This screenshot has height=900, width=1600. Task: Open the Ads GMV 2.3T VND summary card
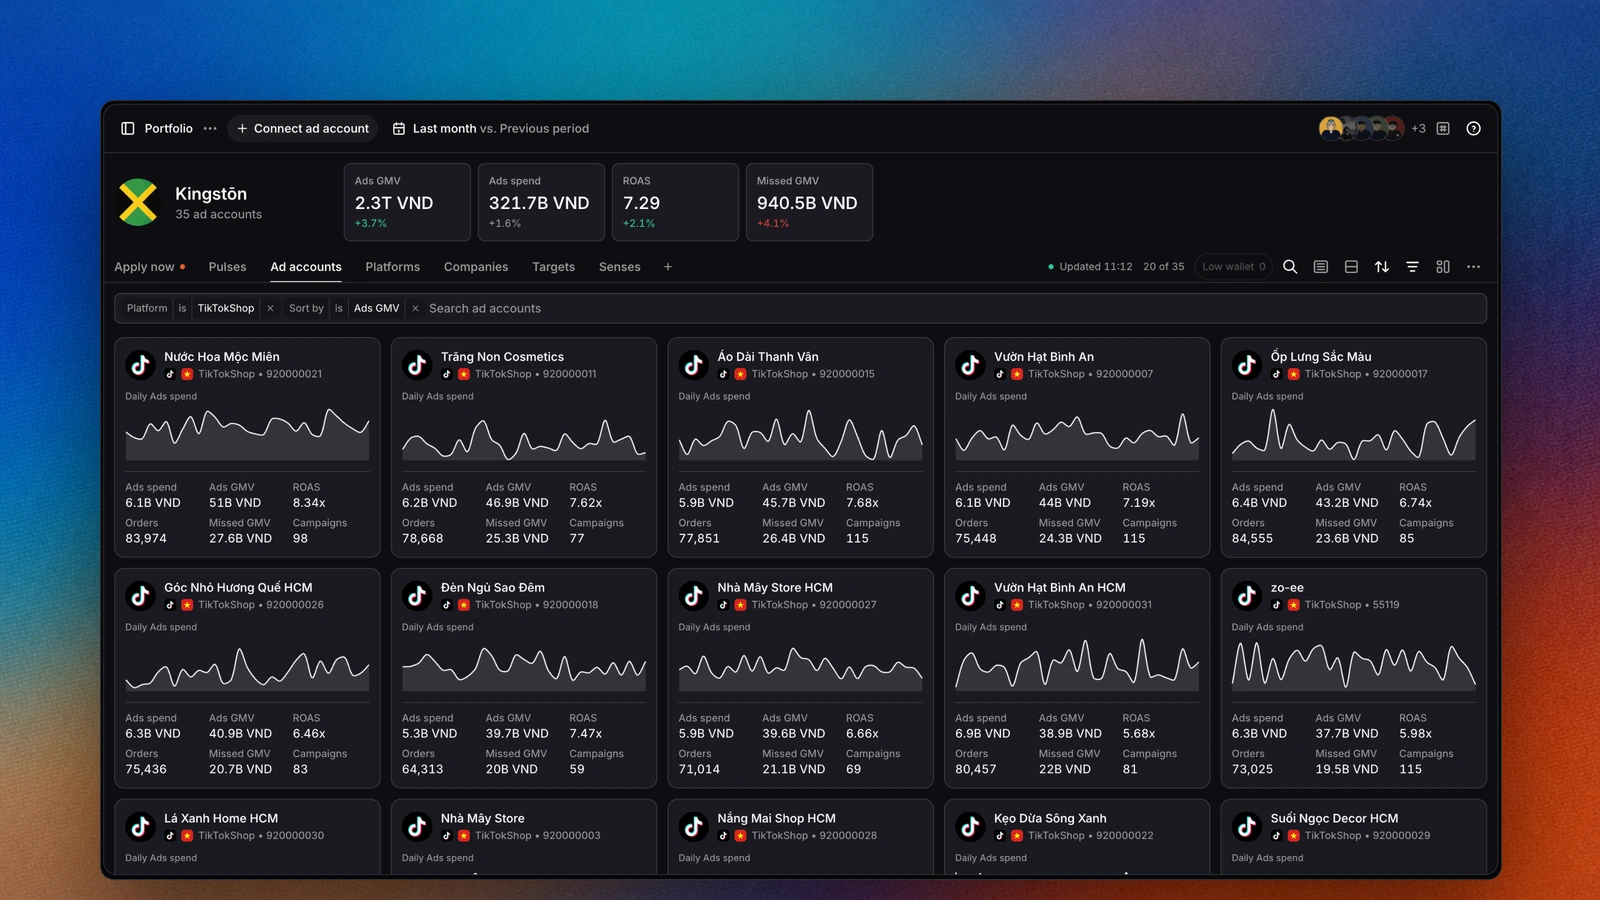[x=407, y=202]
